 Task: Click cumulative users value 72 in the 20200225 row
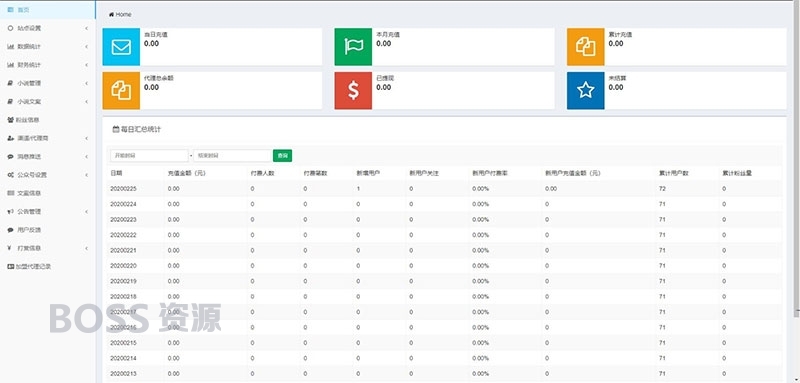click(662, 189)
